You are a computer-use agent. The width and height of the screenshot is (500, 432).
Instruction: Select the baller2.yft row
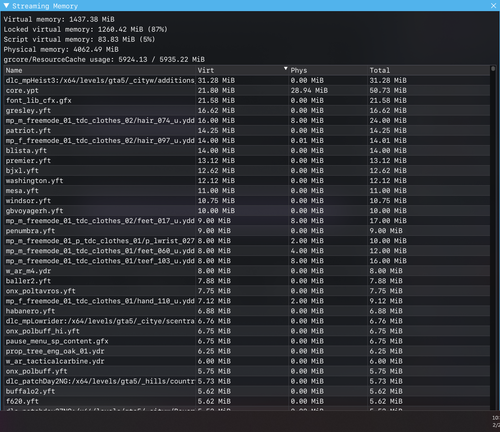point(247,281)
